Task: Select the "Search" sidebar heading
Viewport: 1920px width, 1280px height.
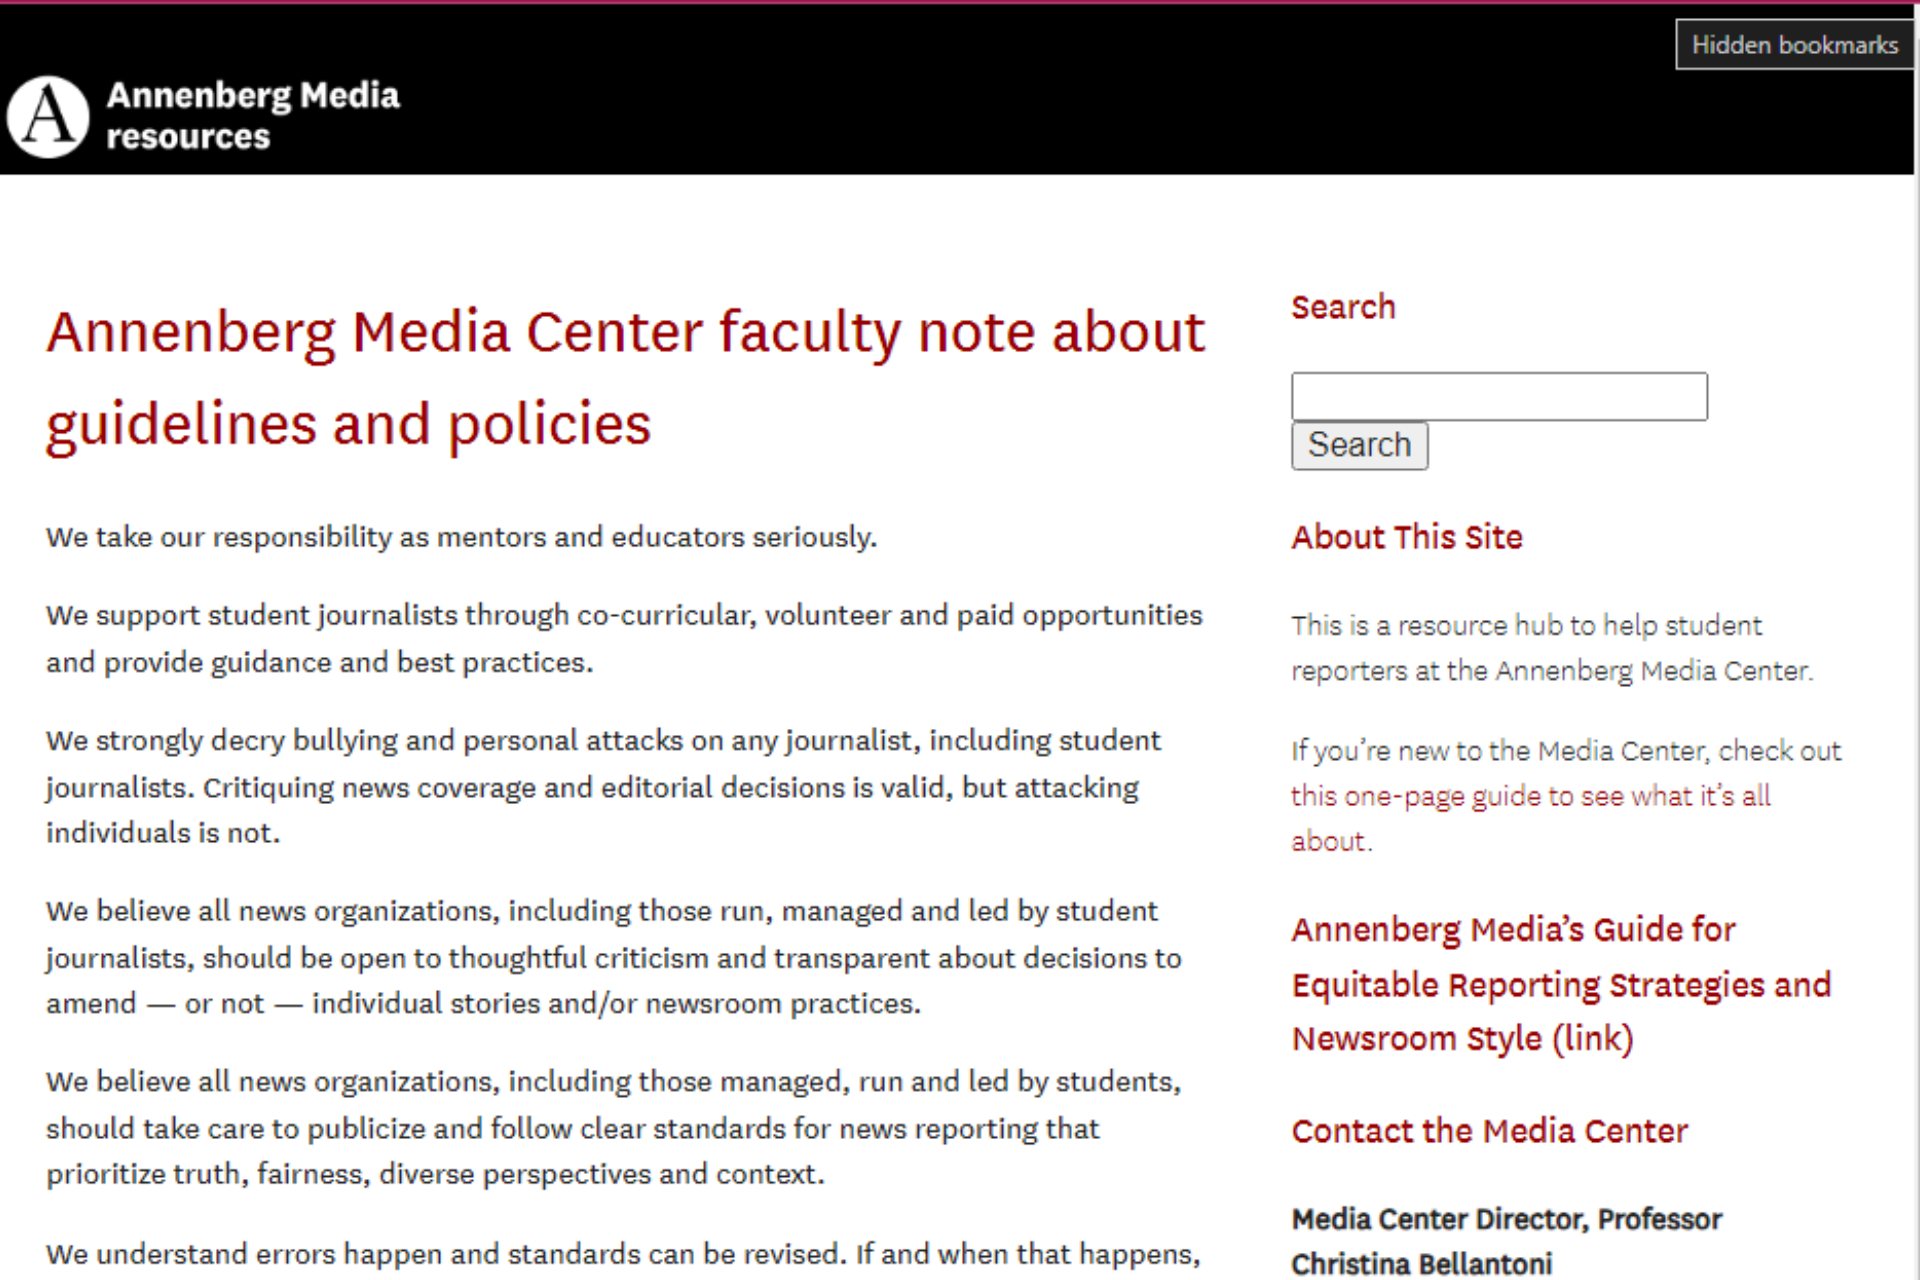Action: (x=1343, y=307)
